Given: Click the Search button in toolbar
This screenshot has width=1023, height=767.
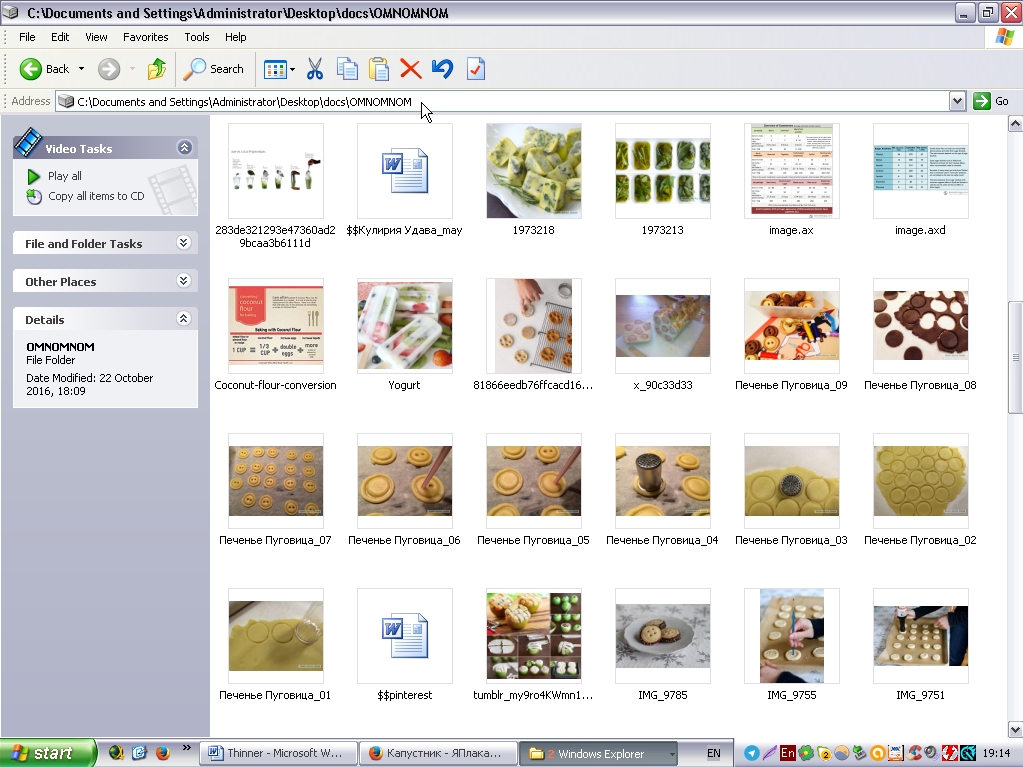Looking at the screenshot, I should click(x=214, y=69).
